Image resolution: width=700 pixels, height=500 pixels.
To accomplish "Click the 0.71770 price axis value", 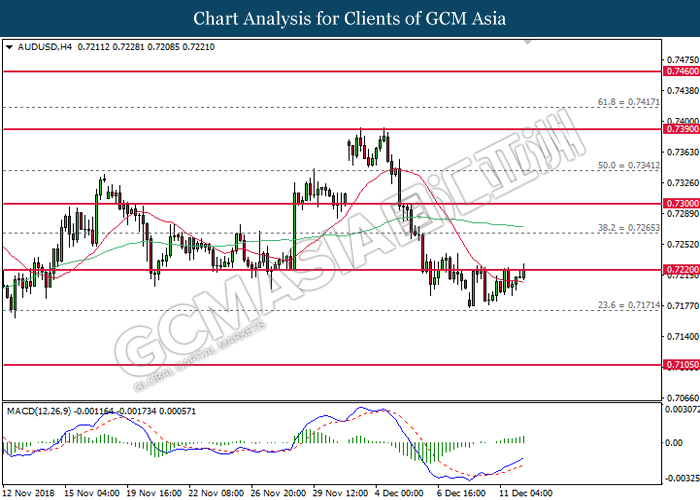I will click(683, 306).
